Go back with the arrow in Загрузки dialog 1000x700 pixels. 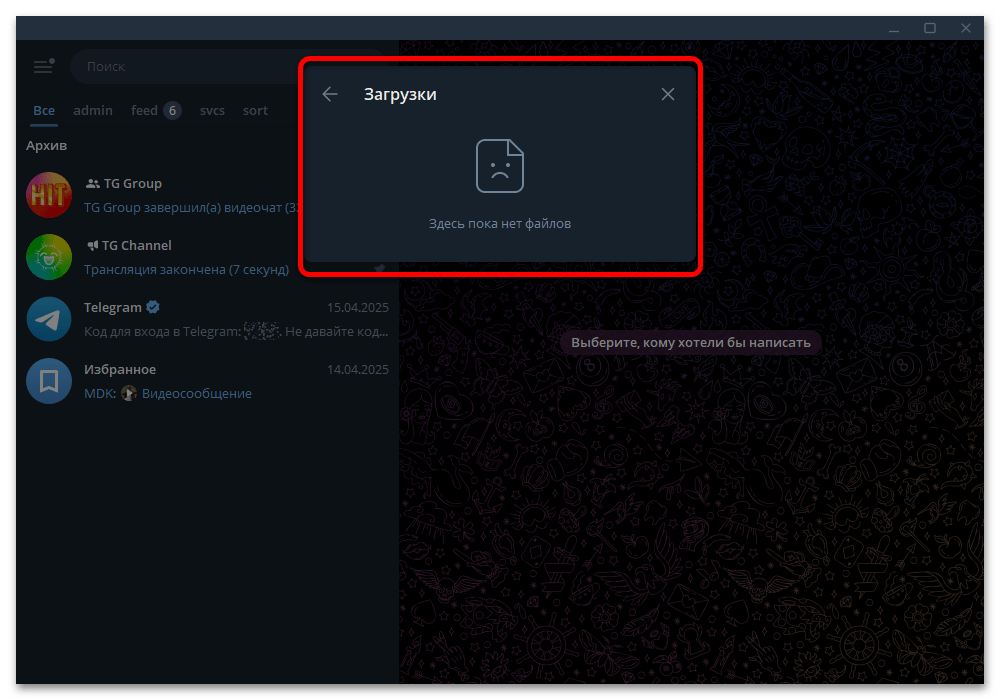point(330,94)
